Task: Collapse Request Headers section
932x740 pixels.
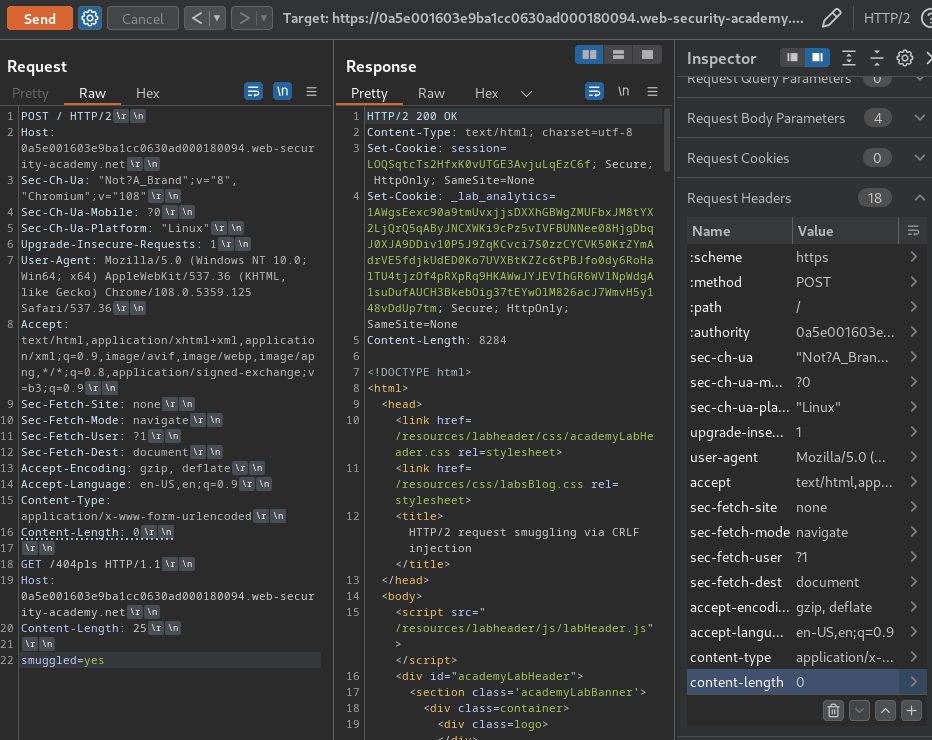Action: point(920,198)
